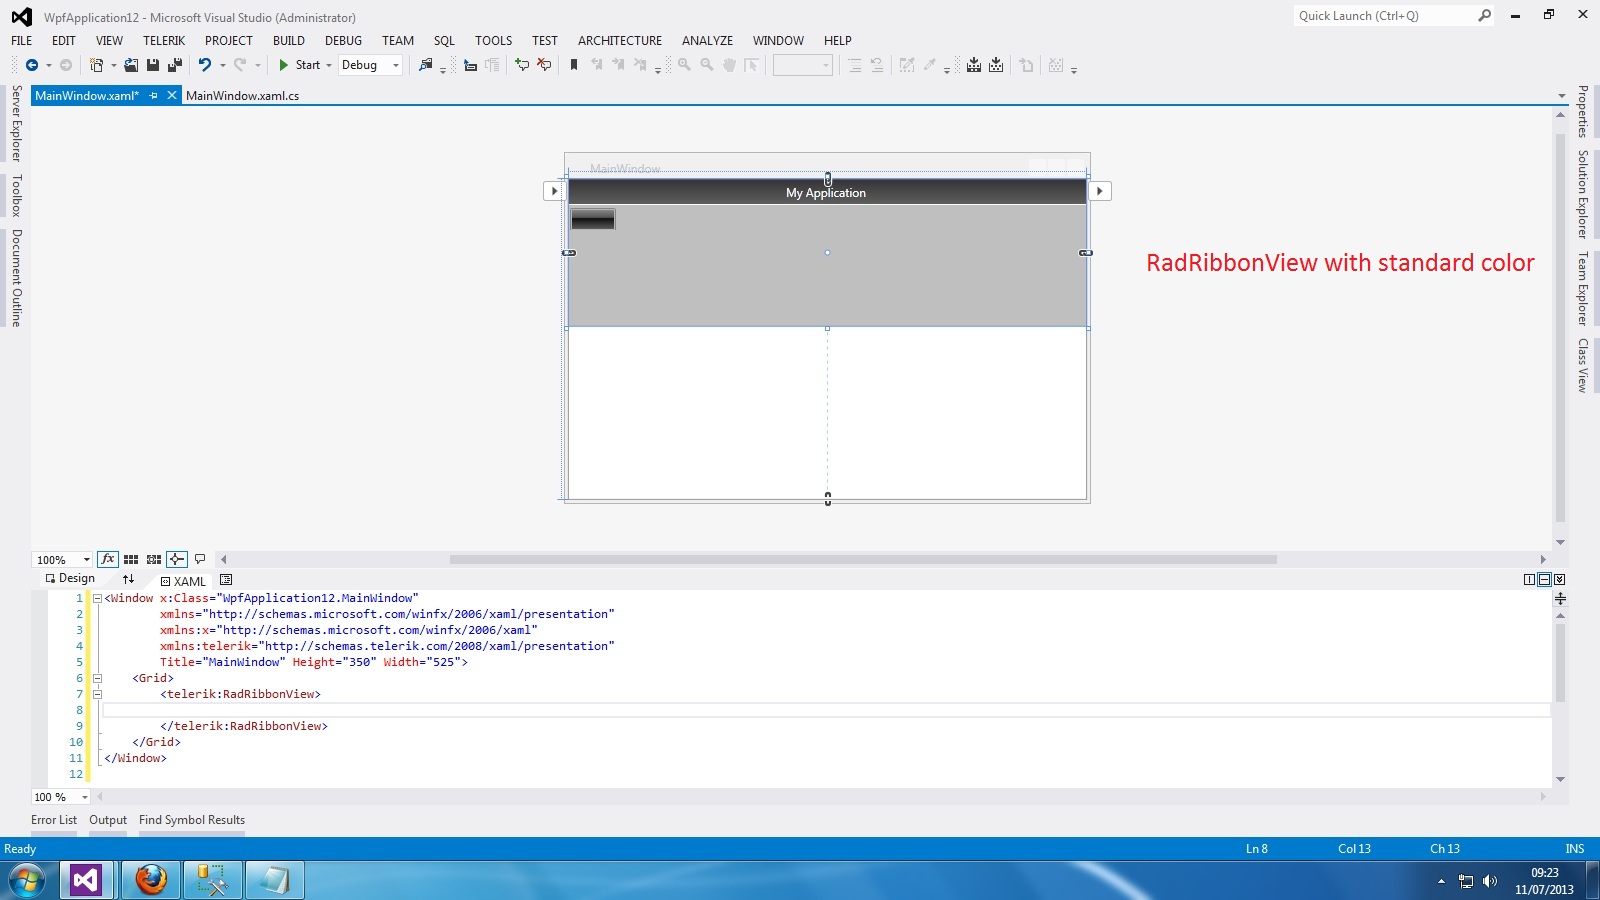Open Firefox from the taskbar
1600x900 pixels.
(x=152, y=880)
